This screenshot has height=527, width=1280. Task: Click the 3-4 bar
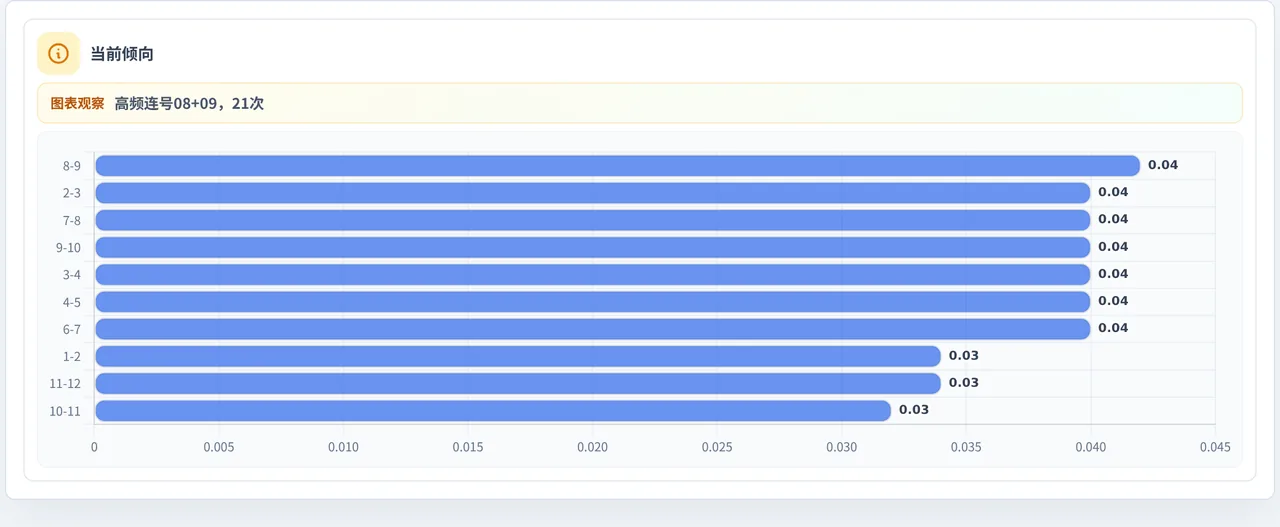tap(592, 274)
